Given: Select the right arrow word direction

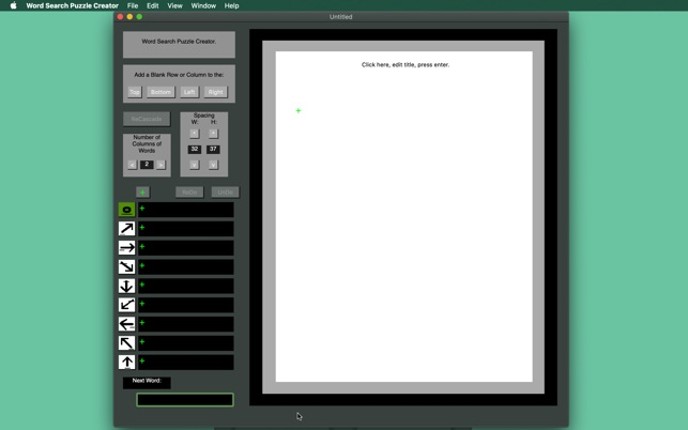Looking at the screenshot, I should coord(127,248).
